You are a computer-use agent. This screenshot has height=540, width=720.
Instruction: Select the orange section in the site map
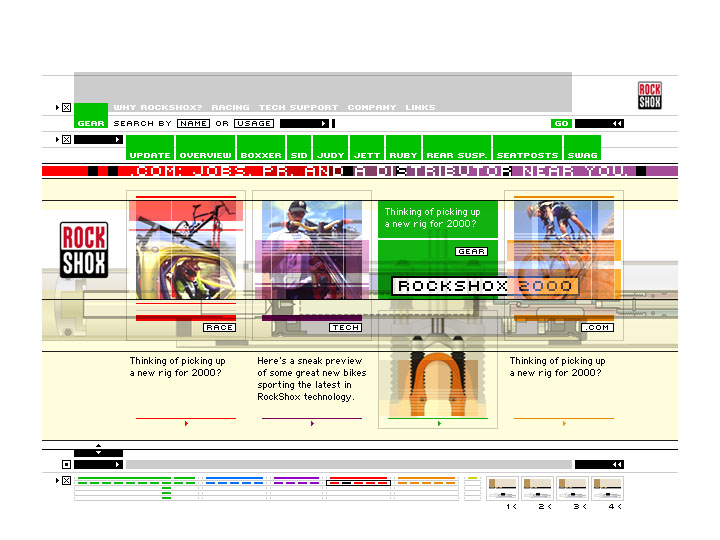[426, 481]
